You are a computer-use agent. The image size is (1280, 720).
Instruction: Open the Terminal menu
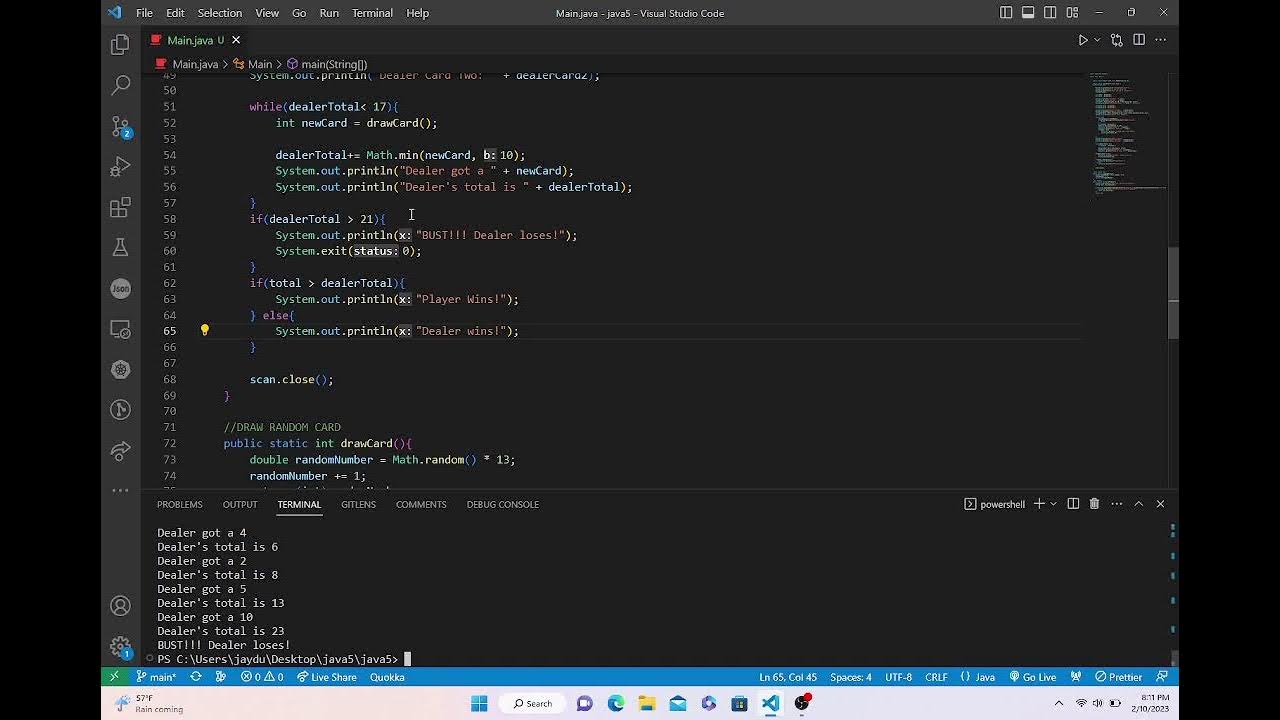pyautogui.click(x=372, y=13)
